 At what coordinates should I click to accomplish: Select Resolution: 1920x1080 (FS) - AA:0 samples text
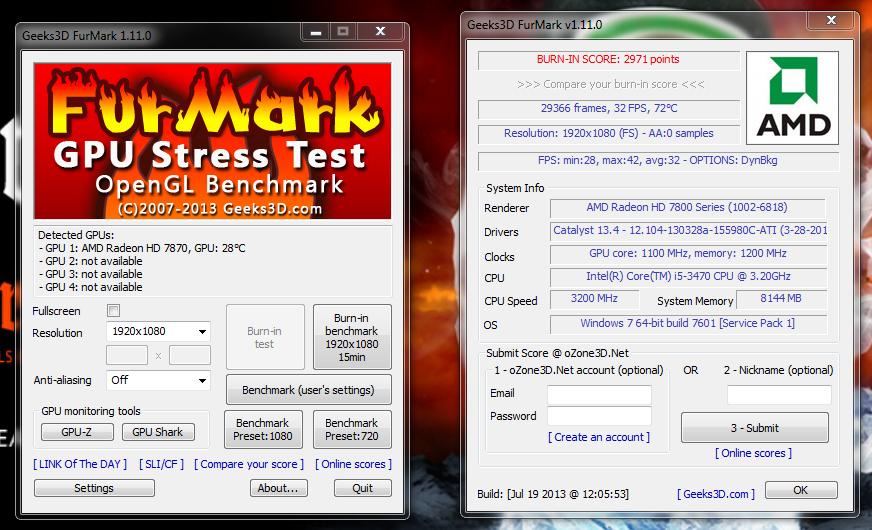(608, 133)
